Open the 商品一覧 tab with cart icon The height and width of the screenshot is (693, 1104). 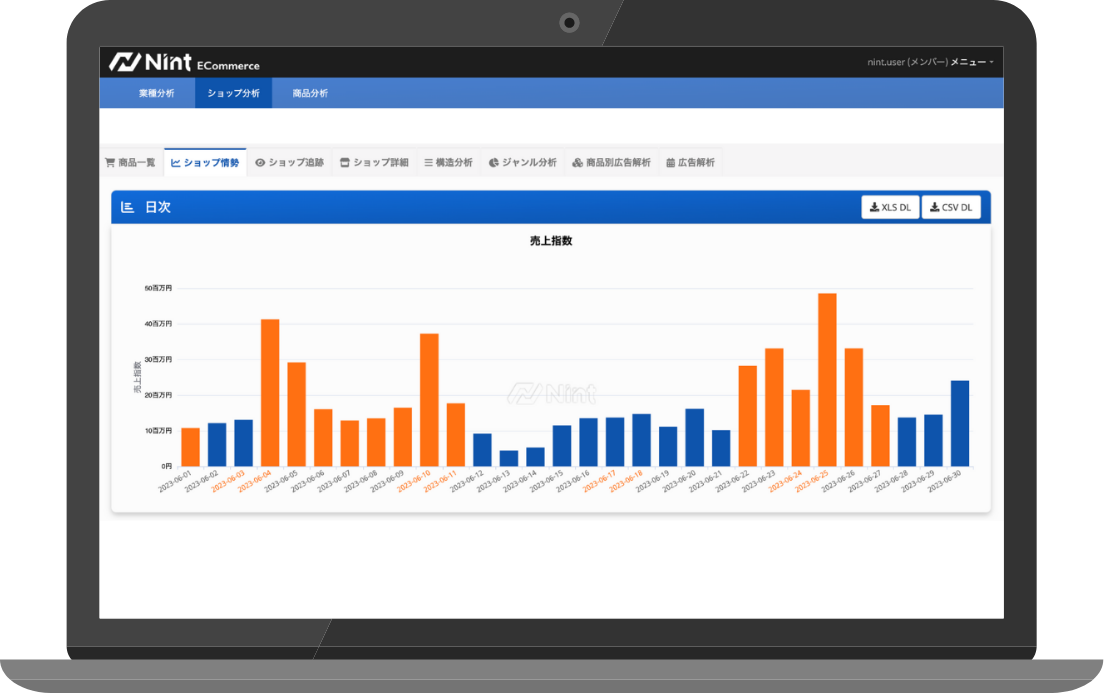pos(130,162)
